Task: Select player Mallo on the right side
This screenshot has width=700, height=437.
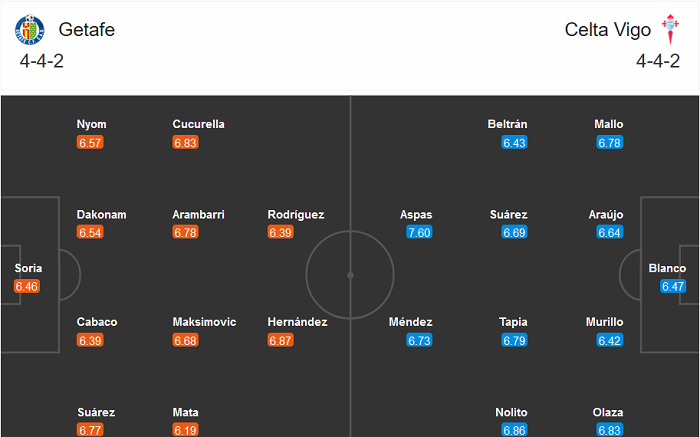Action: (x=609, y=124)
